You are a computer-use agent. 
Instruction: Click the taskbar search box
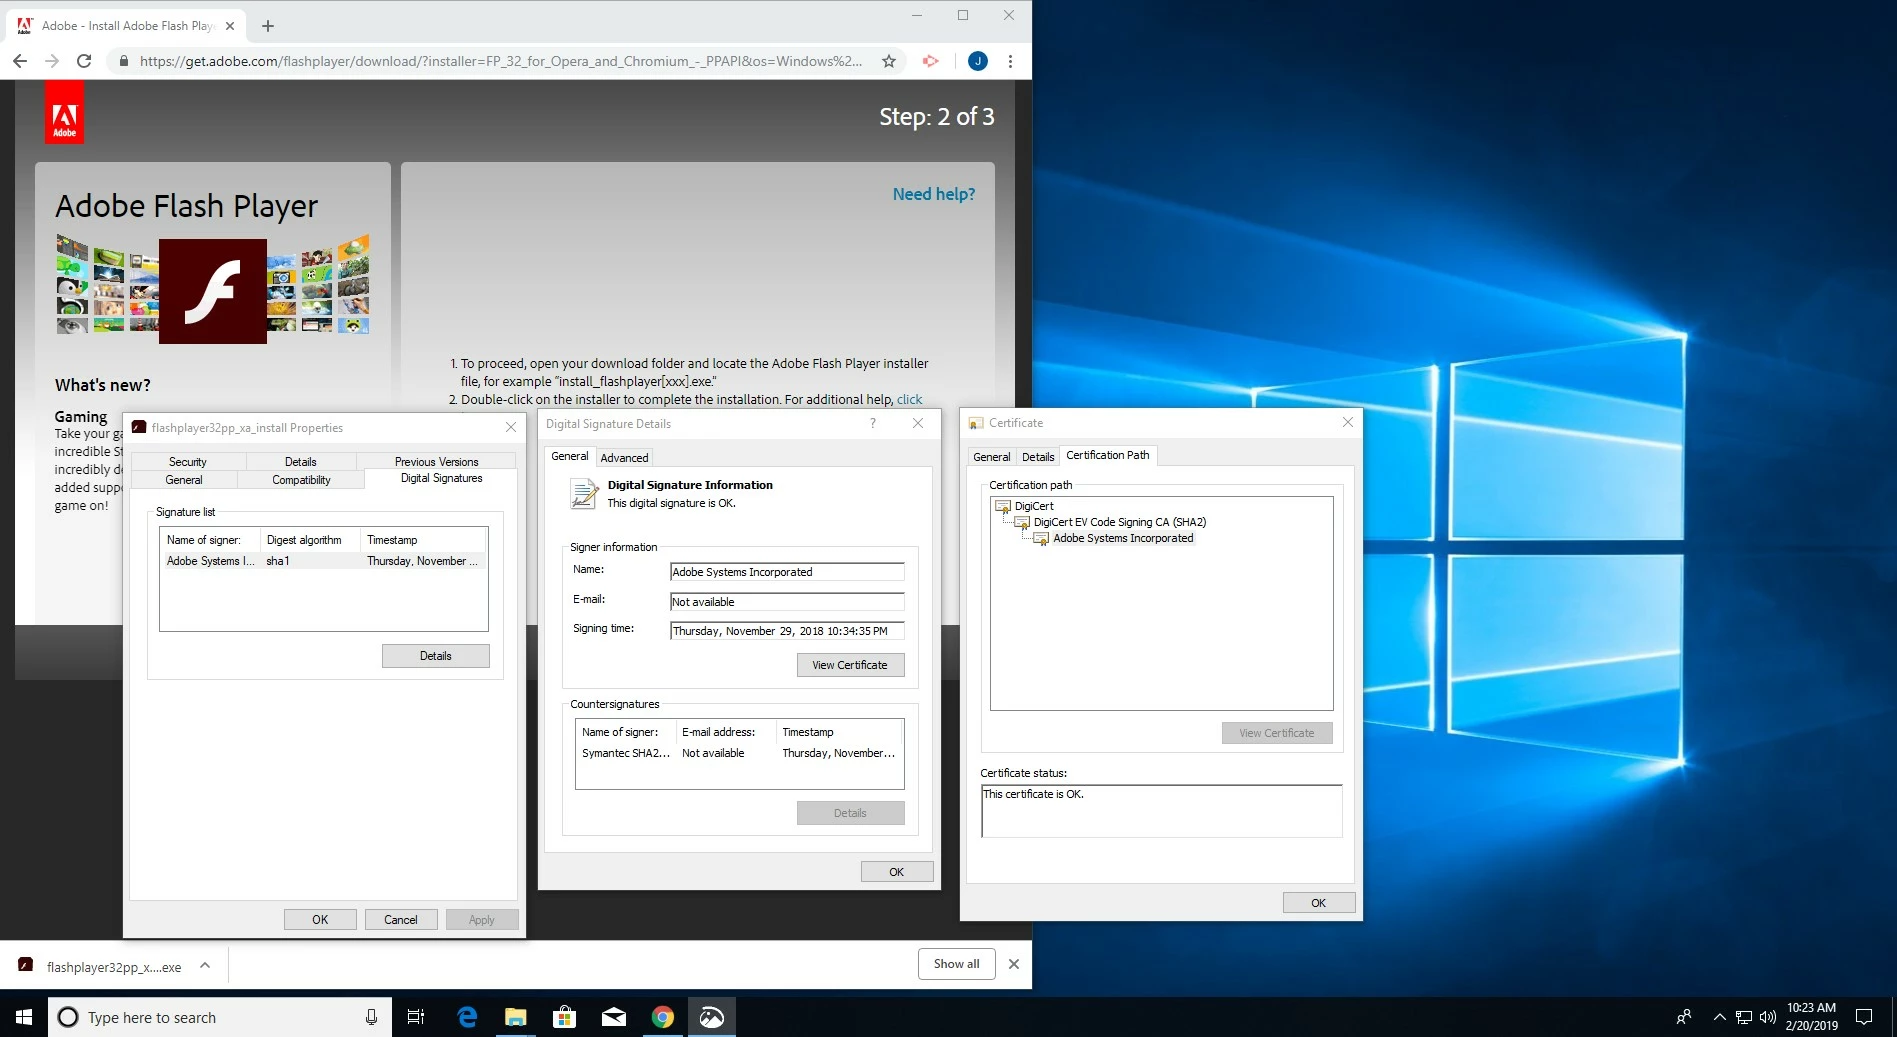tap(220, 1017)
